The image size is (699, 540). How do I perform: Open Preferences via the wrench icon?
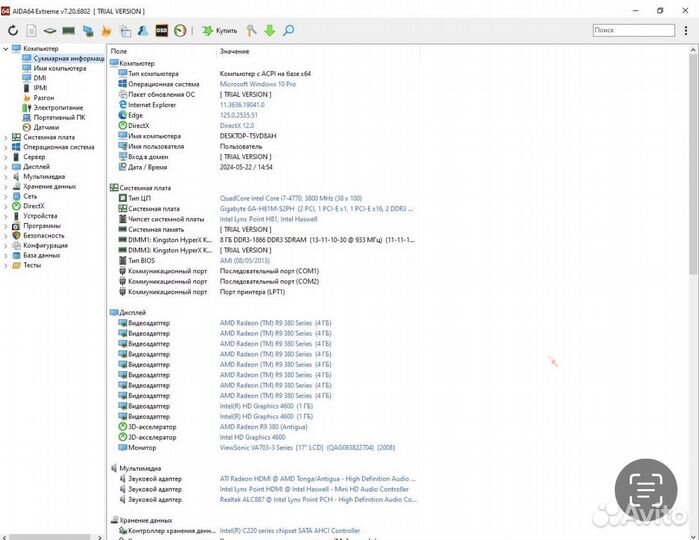tap(251, 30)
